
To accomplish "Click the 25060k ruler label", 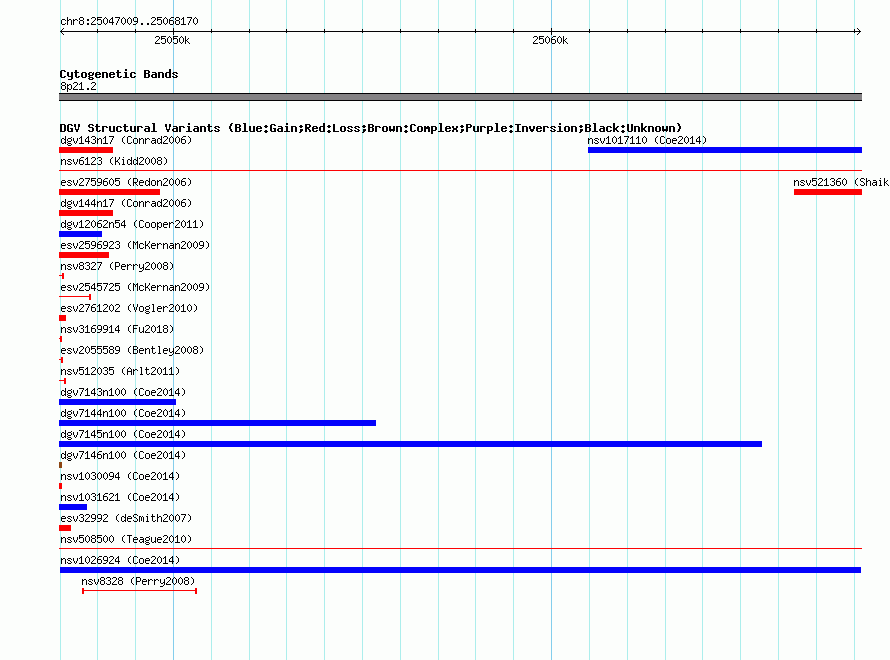I will (550, 40).
